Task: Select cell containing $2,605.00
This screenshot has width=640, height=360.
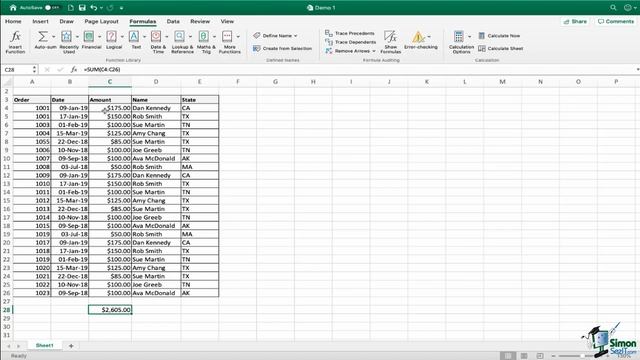Action: (x=110, y=310)
